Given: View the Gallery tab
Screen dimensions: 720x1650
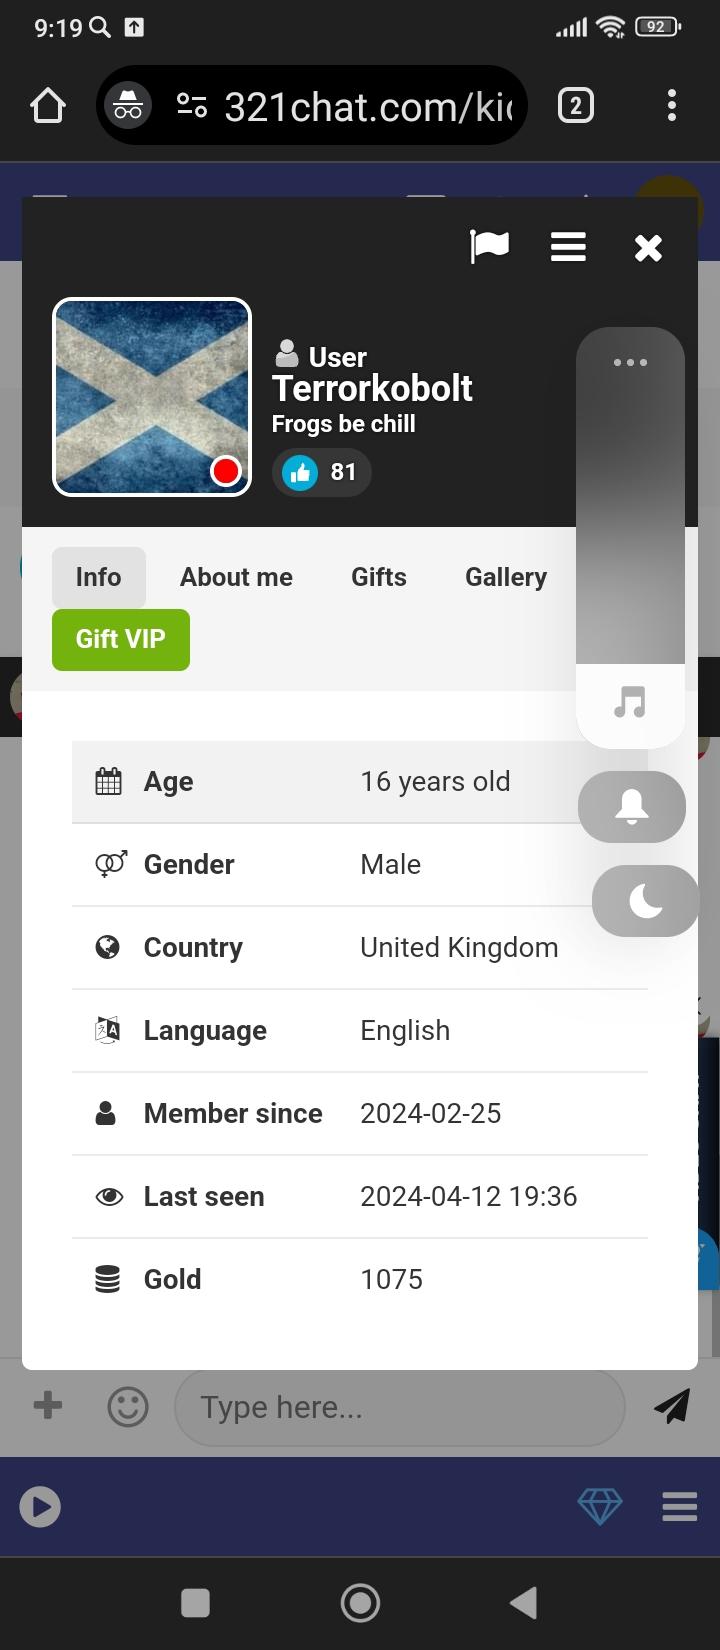Looking at the screenshot, I should coord(506,577).
